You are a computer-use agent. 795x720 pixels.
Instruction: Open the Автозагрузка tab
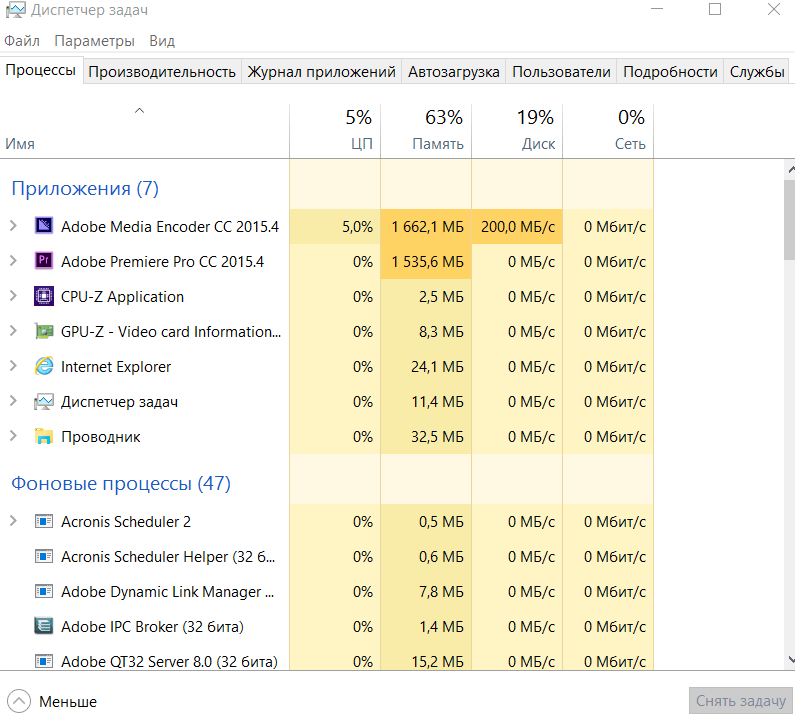[x=454, y=71]
